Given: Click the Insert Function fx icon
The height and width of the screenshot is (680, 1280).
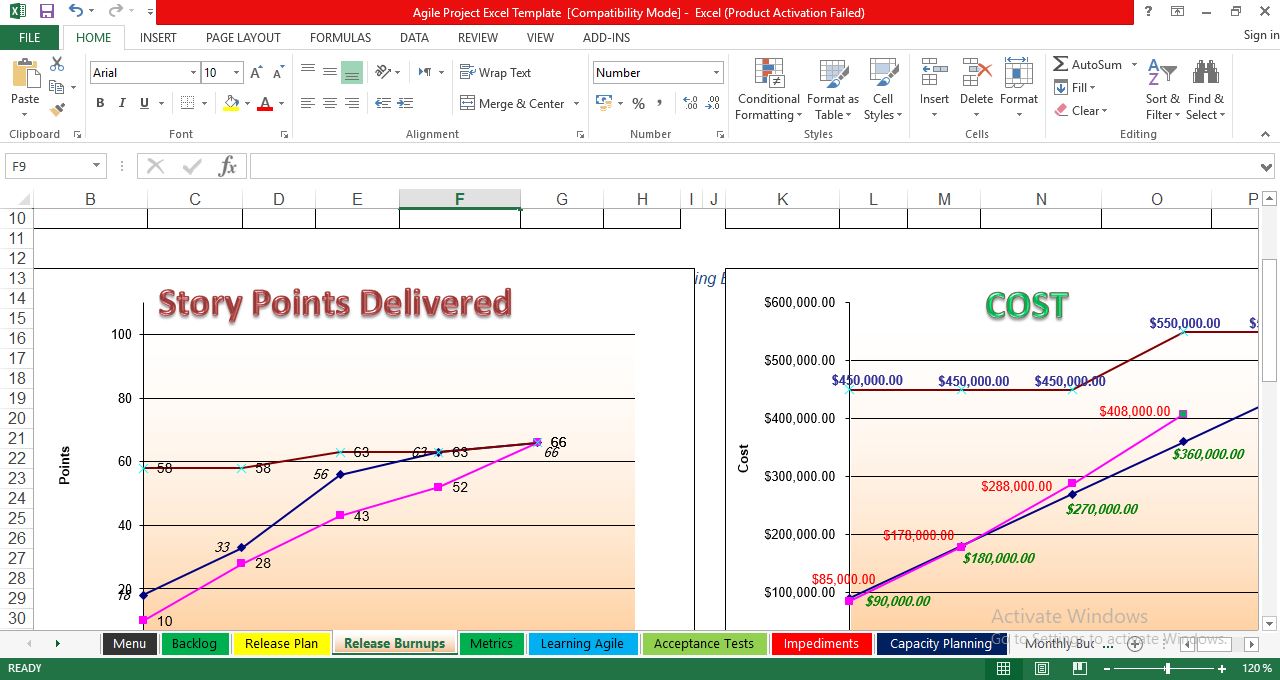Looking at the screenshot, I should pyautogui.click(x=227, y=166).
